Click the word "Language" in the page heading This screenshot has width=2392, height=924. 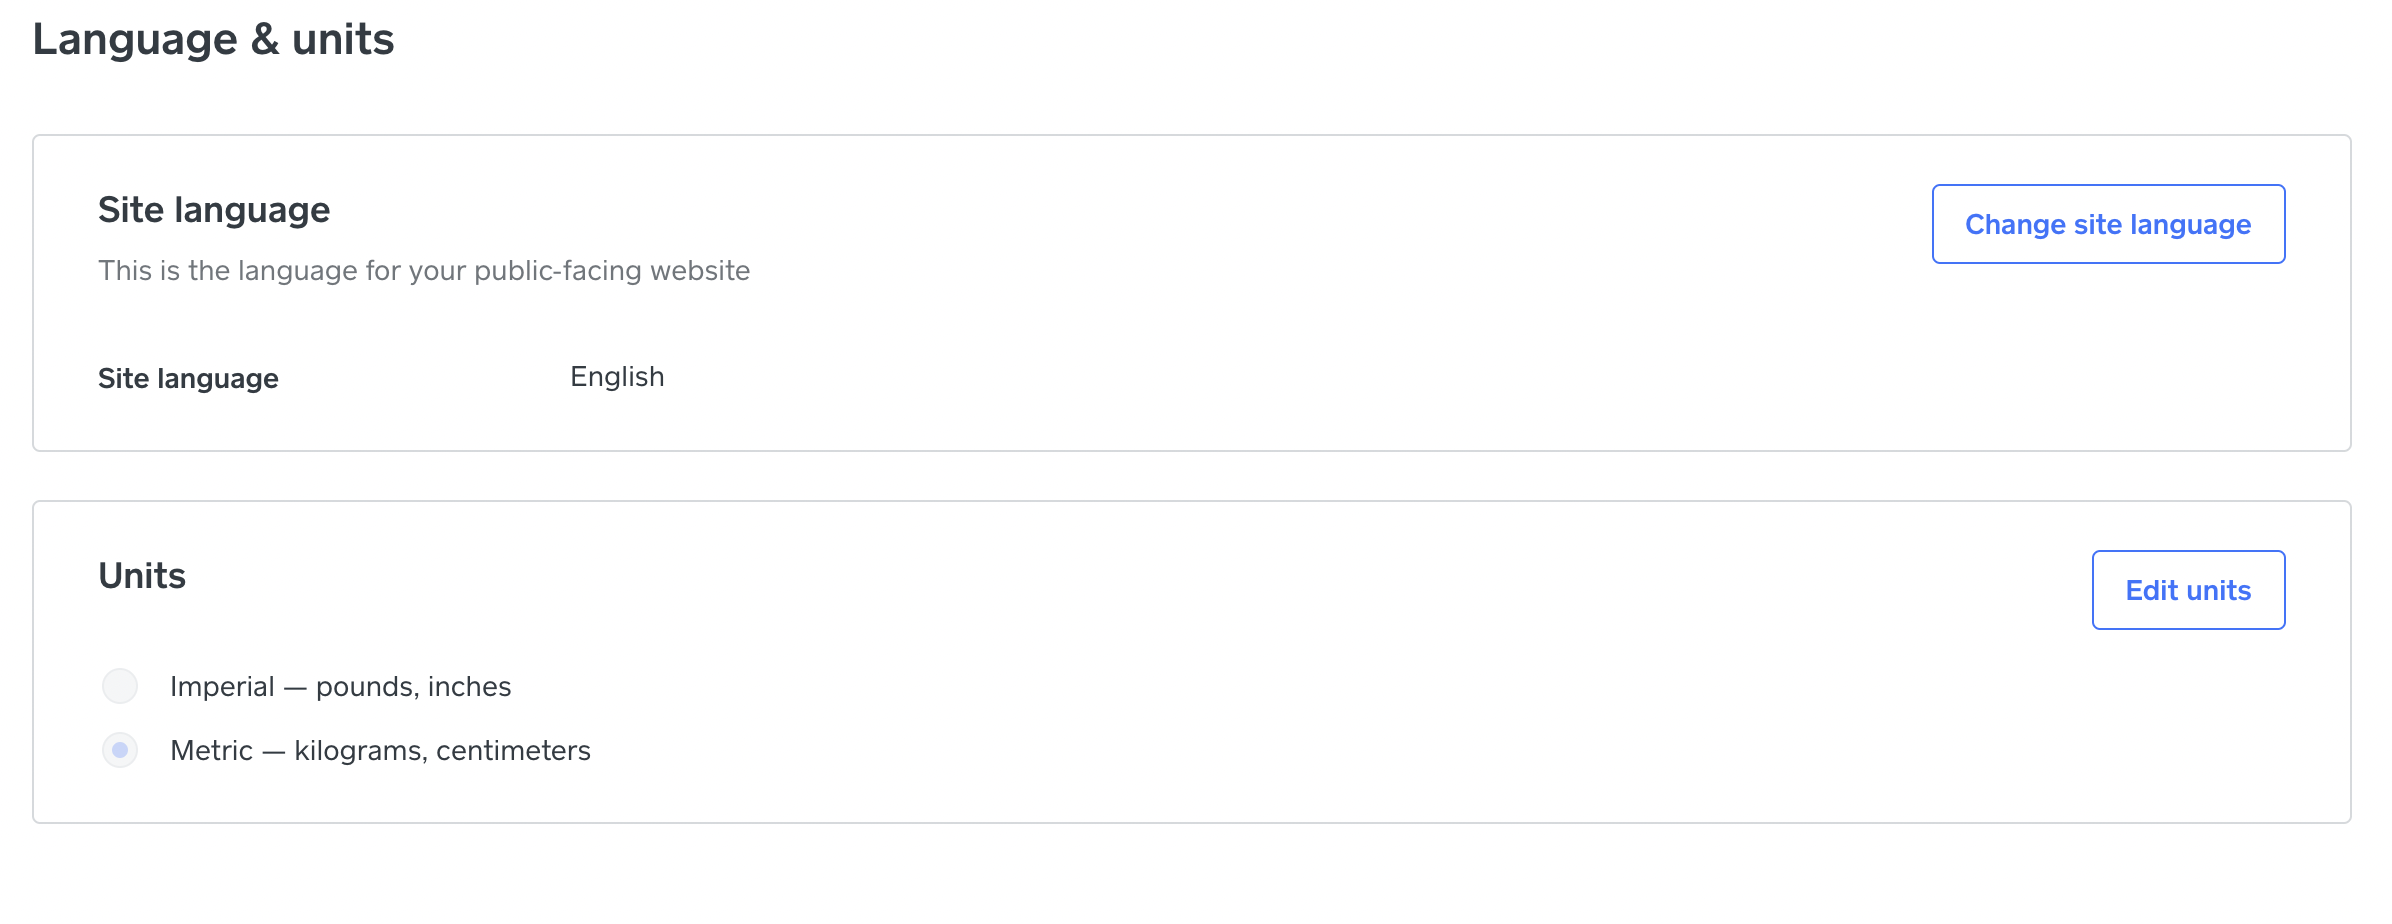(135, 40)
